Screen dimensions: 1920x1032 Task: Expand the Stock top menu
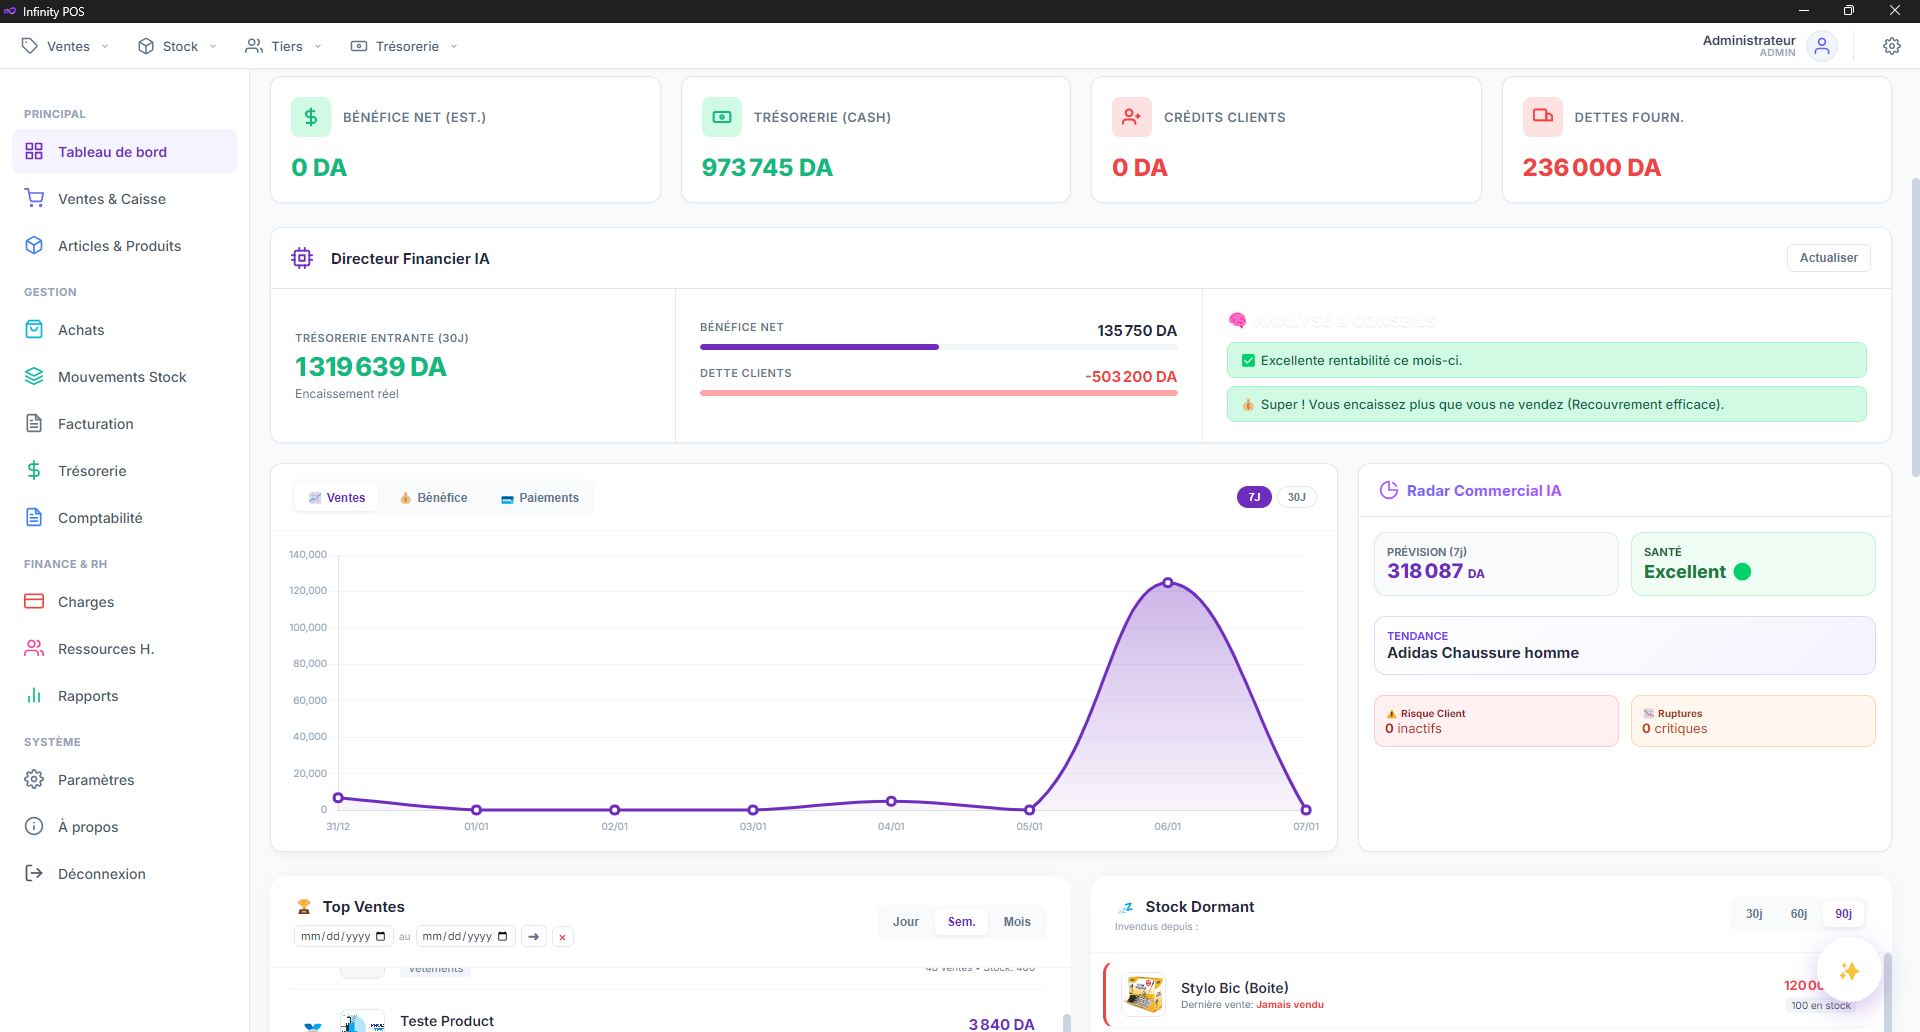coord(178,46)
